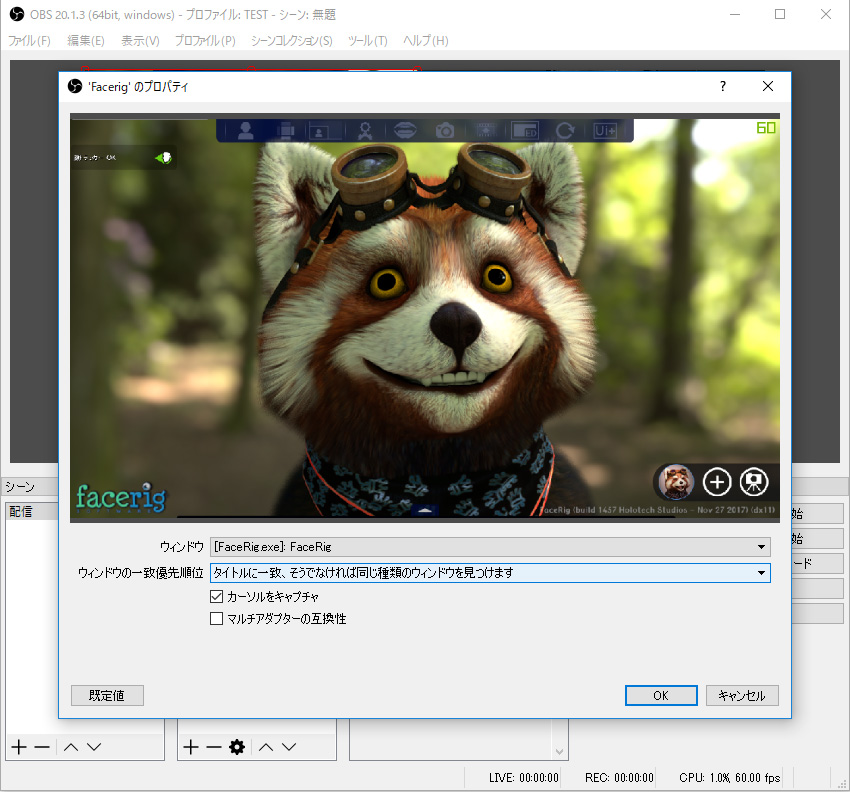Click the キャンセル button
850x792 pixels.
coord(742,696)
